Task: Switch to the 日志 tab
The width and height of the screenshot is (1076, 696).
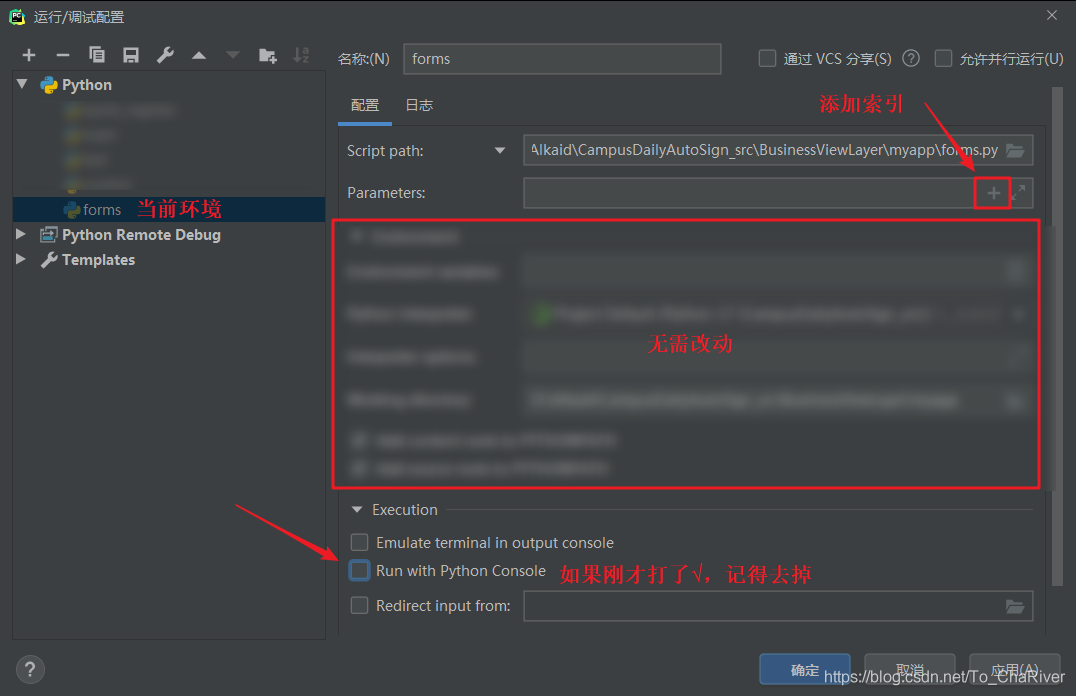Action: 419,105
